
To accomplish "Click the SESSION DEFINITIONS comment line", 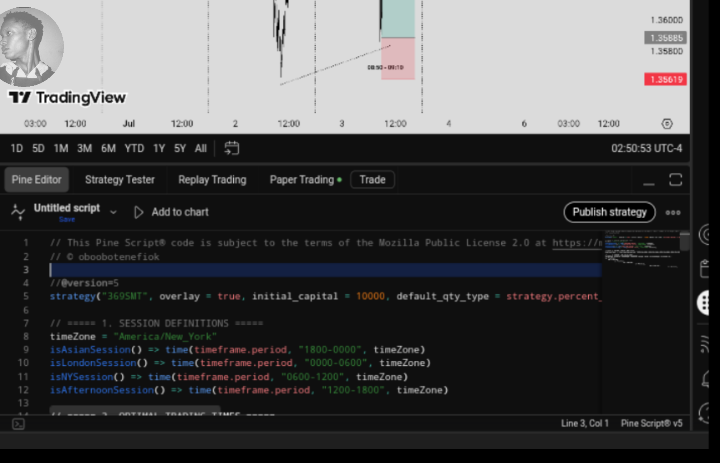I will 157,323.
